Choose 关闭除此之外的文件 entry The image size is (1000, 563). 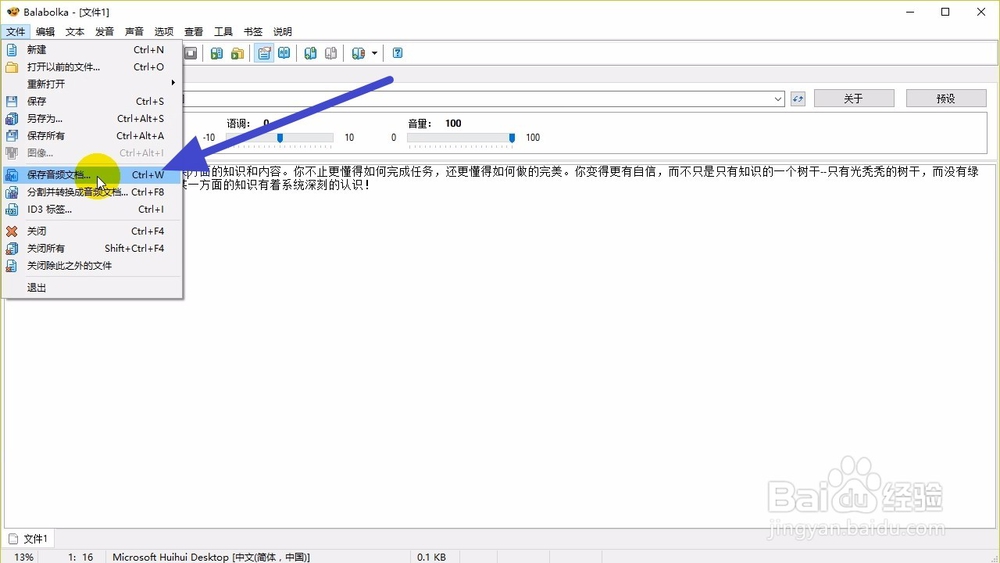92,265
